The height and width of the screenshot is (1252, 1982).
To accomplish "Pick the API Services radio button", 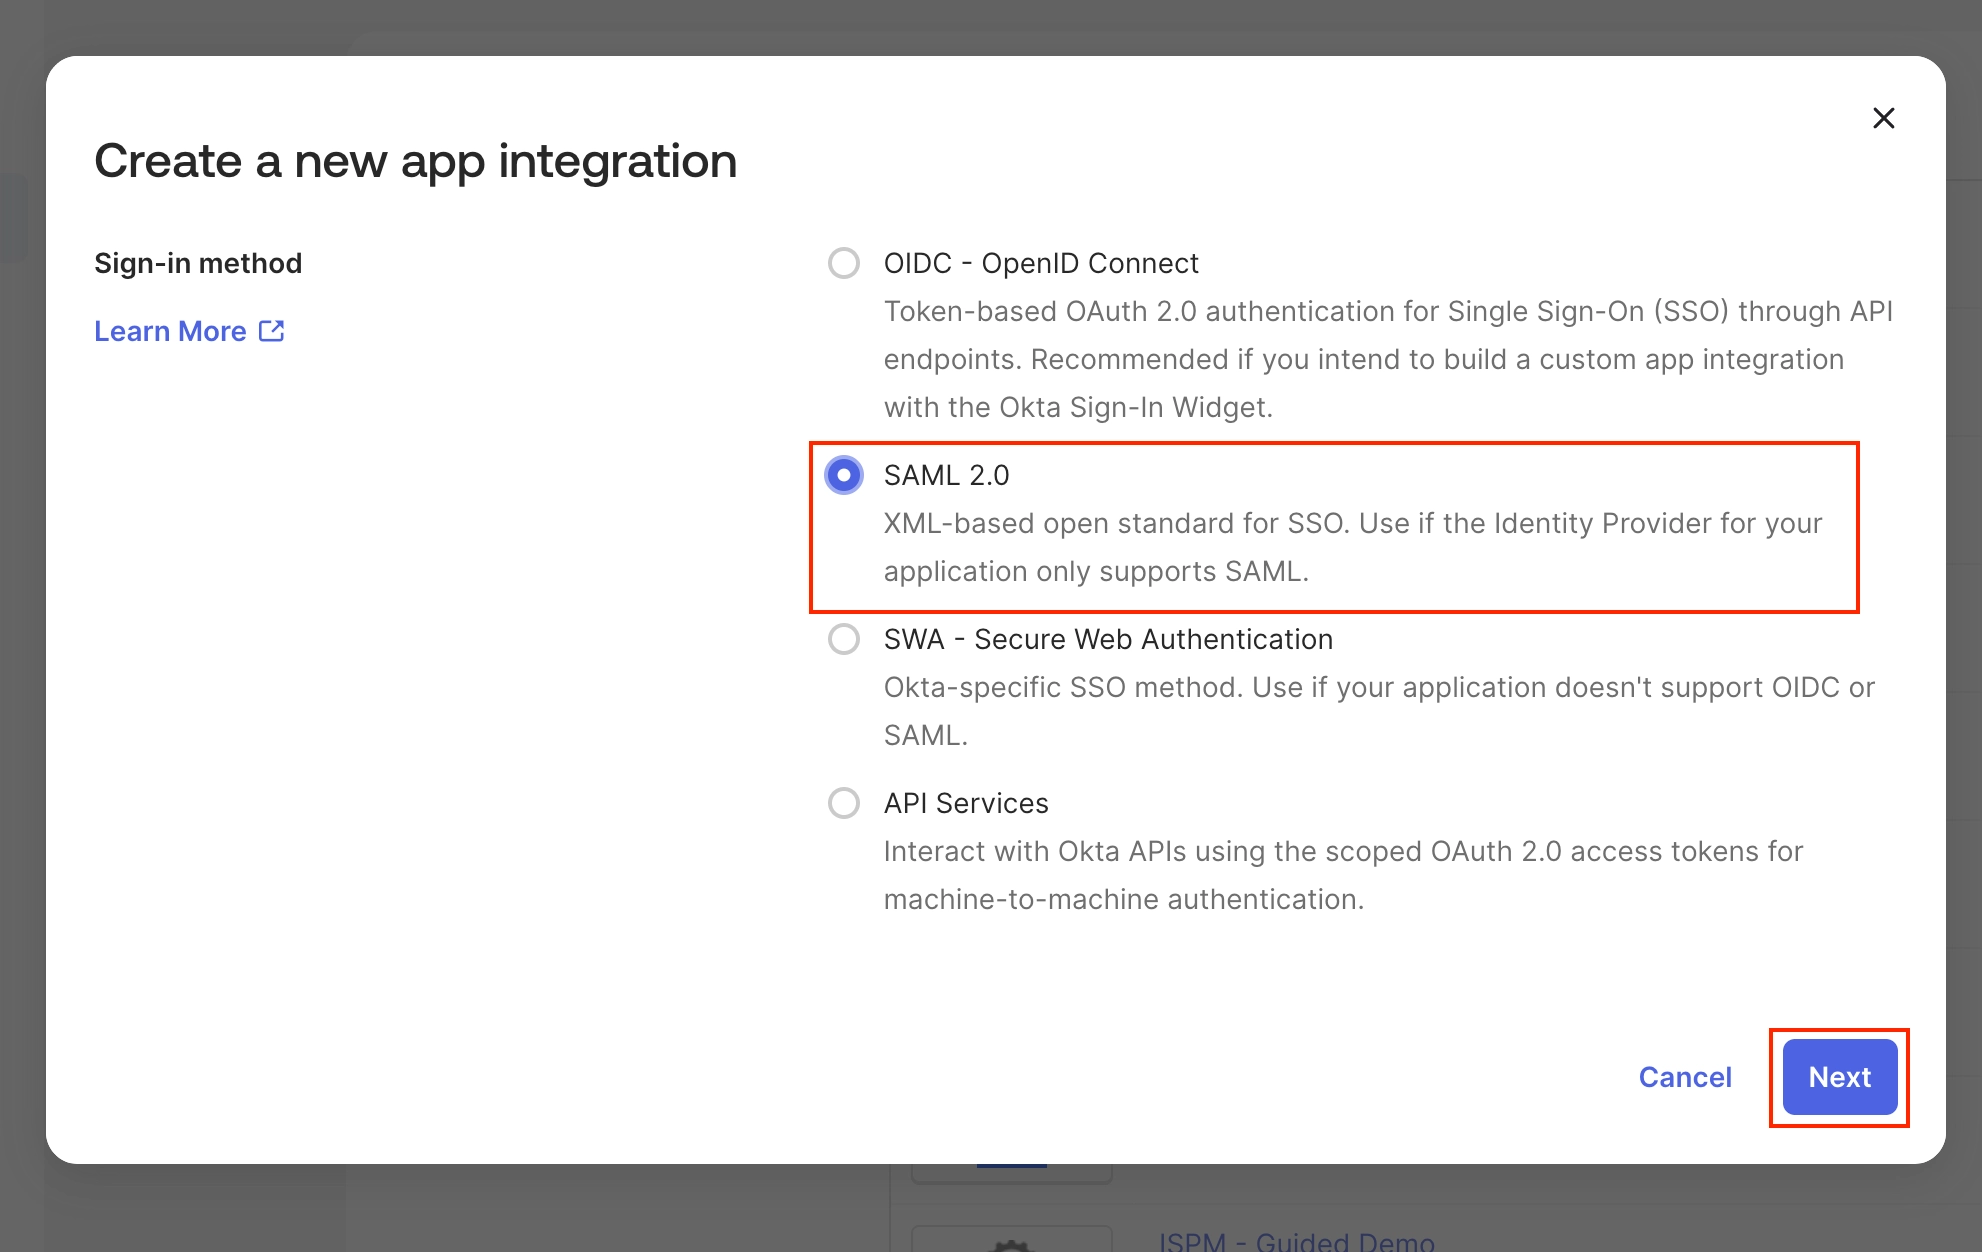I will coord(843,803).
